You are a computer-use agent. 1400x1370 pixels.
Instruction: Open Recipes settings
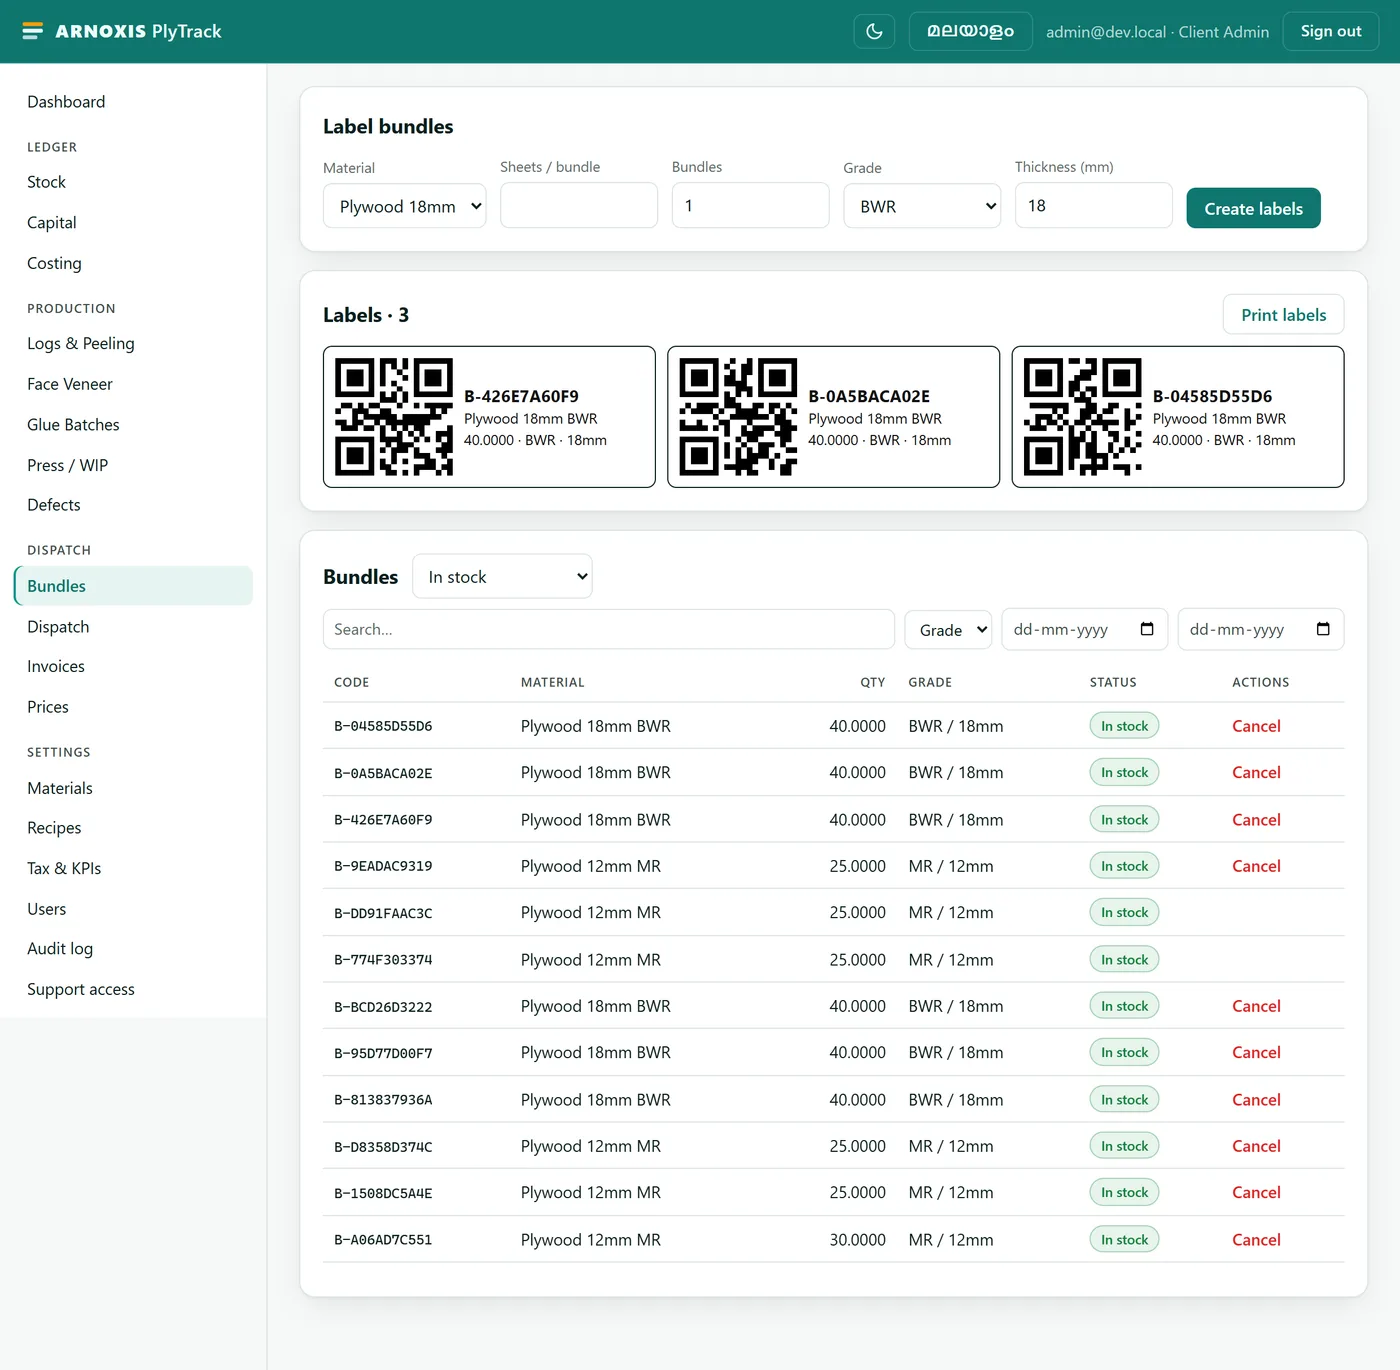(54, 828)
